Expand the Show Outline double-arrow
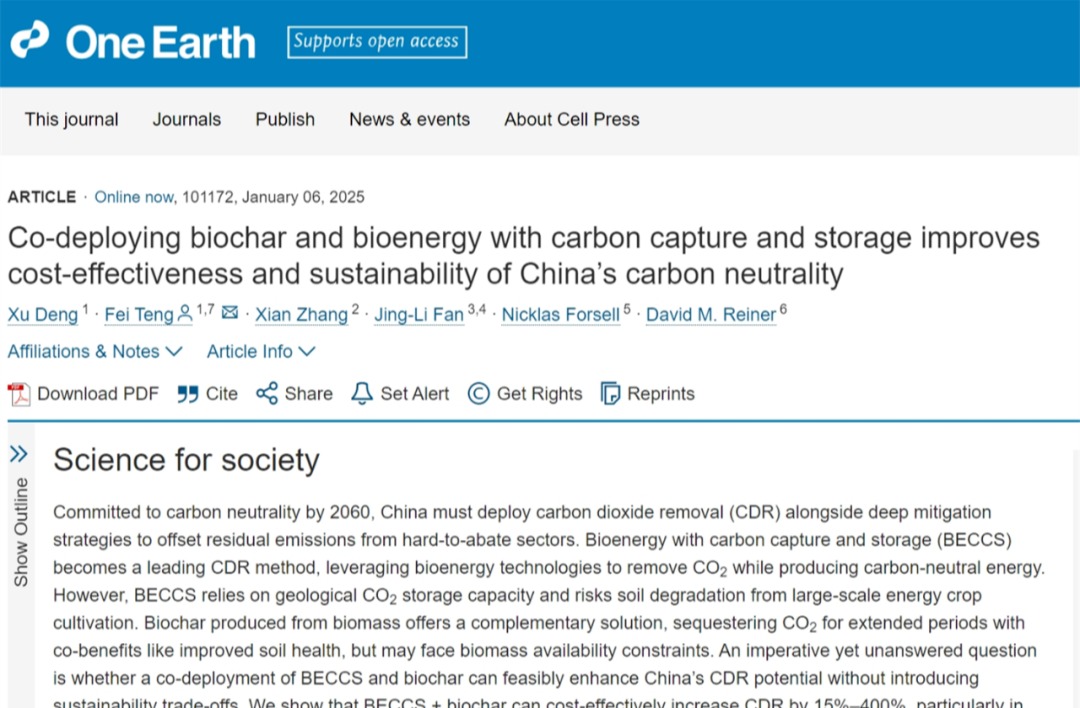This screenshot has height=708, width=1080. [18, 455]
